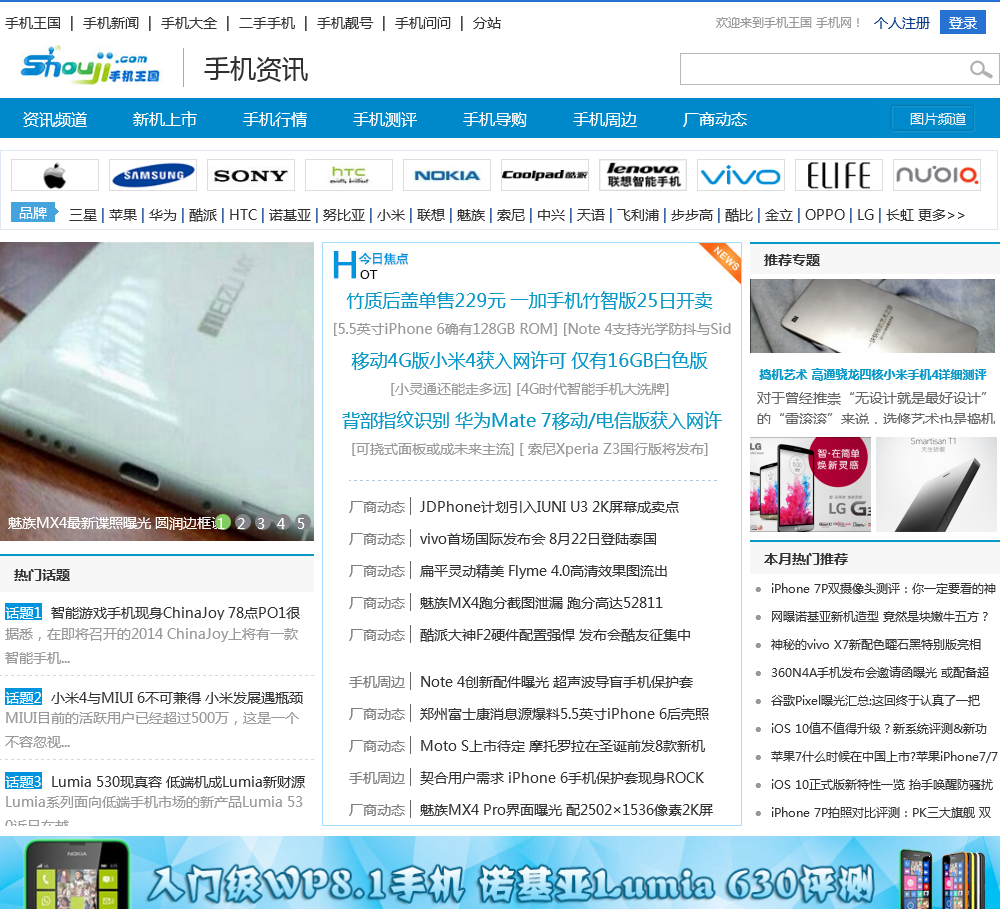Image resolution: width=1000 pixels, height=909 pixels.
Task: Open 手机靓号 in the top menu
Action: pyautogui.click(x=345, y=23)
